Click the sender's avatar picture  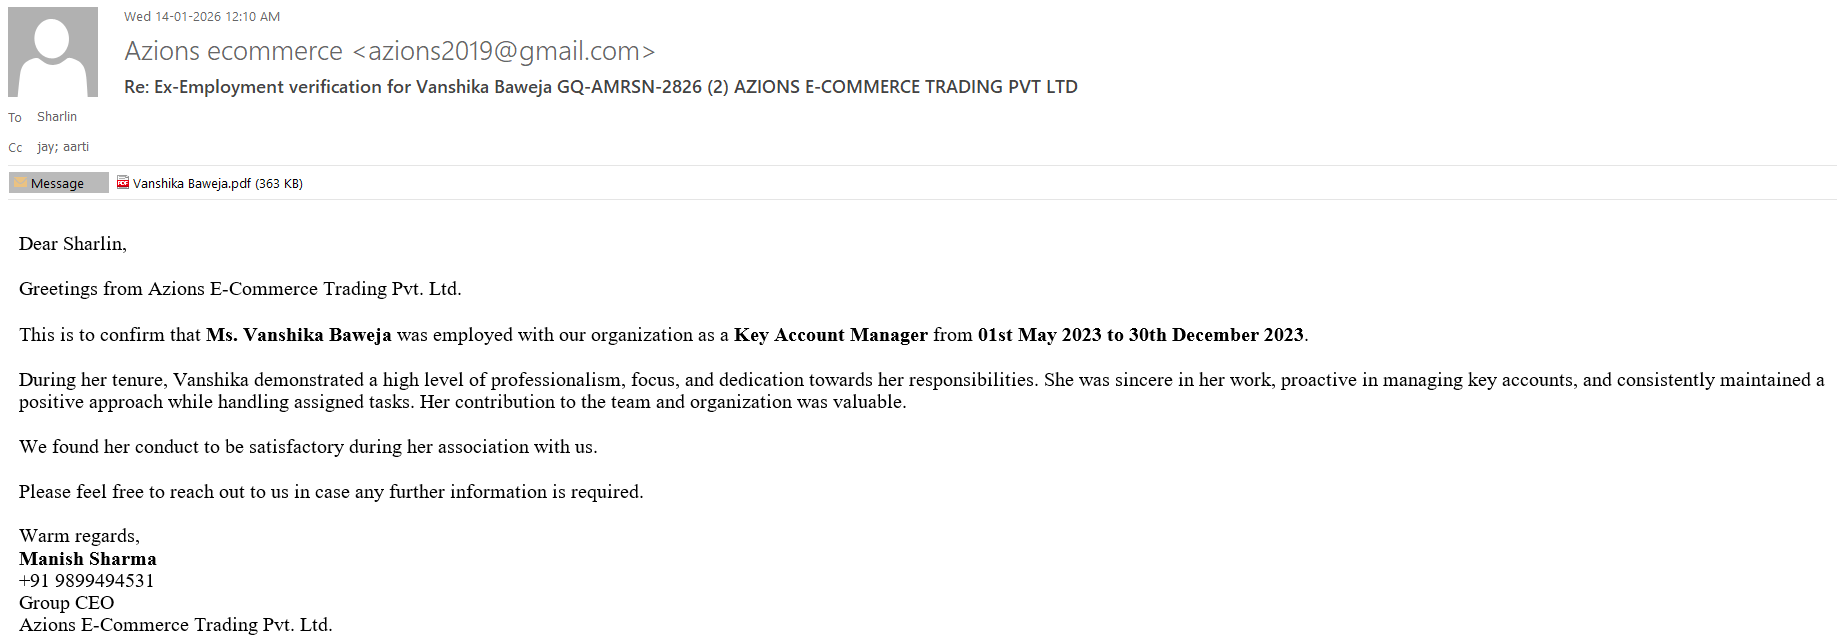53,52
